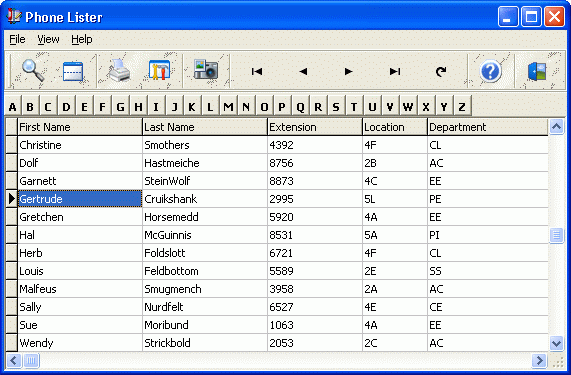Go to next record arrow
Screen dimensions: 571x375
click(x=348, y=71)
